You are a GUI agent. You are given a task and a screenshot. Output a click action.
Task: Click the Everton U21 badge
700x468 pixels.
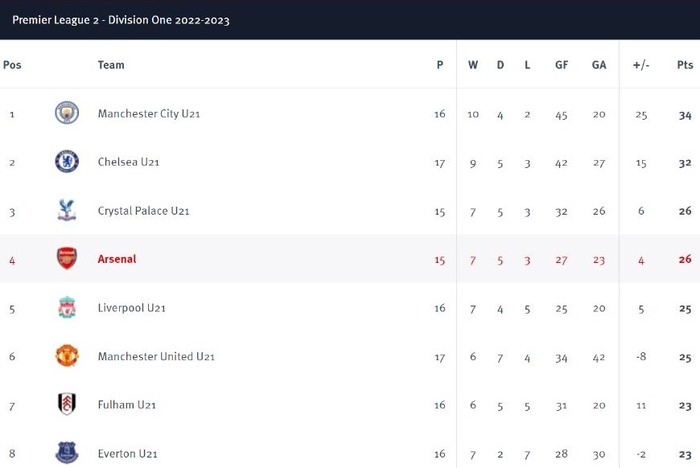tap(67, 452)
